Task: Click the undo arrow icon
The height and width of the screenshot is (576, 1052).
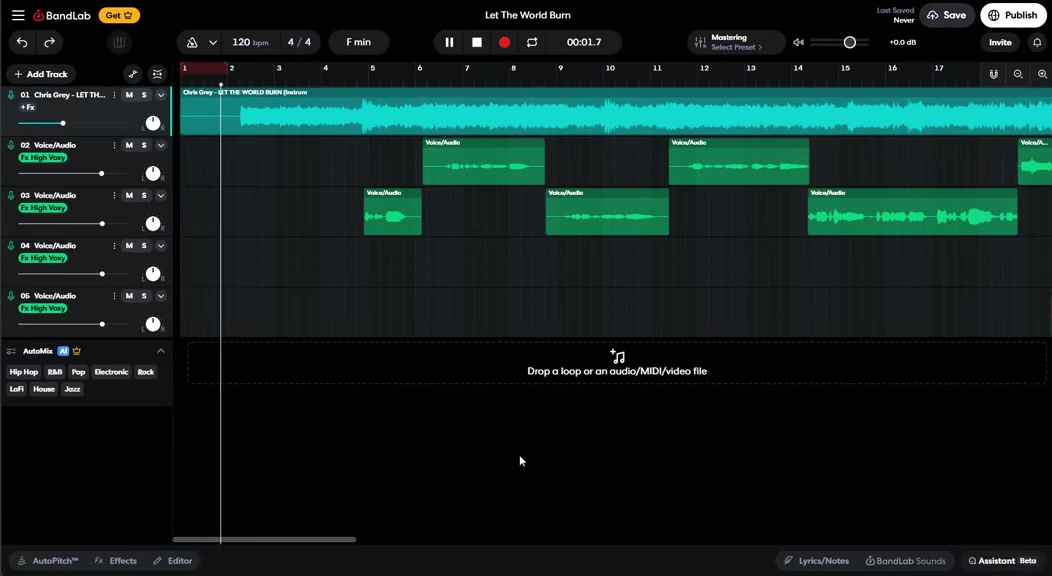Action: (x=22, y=42)
